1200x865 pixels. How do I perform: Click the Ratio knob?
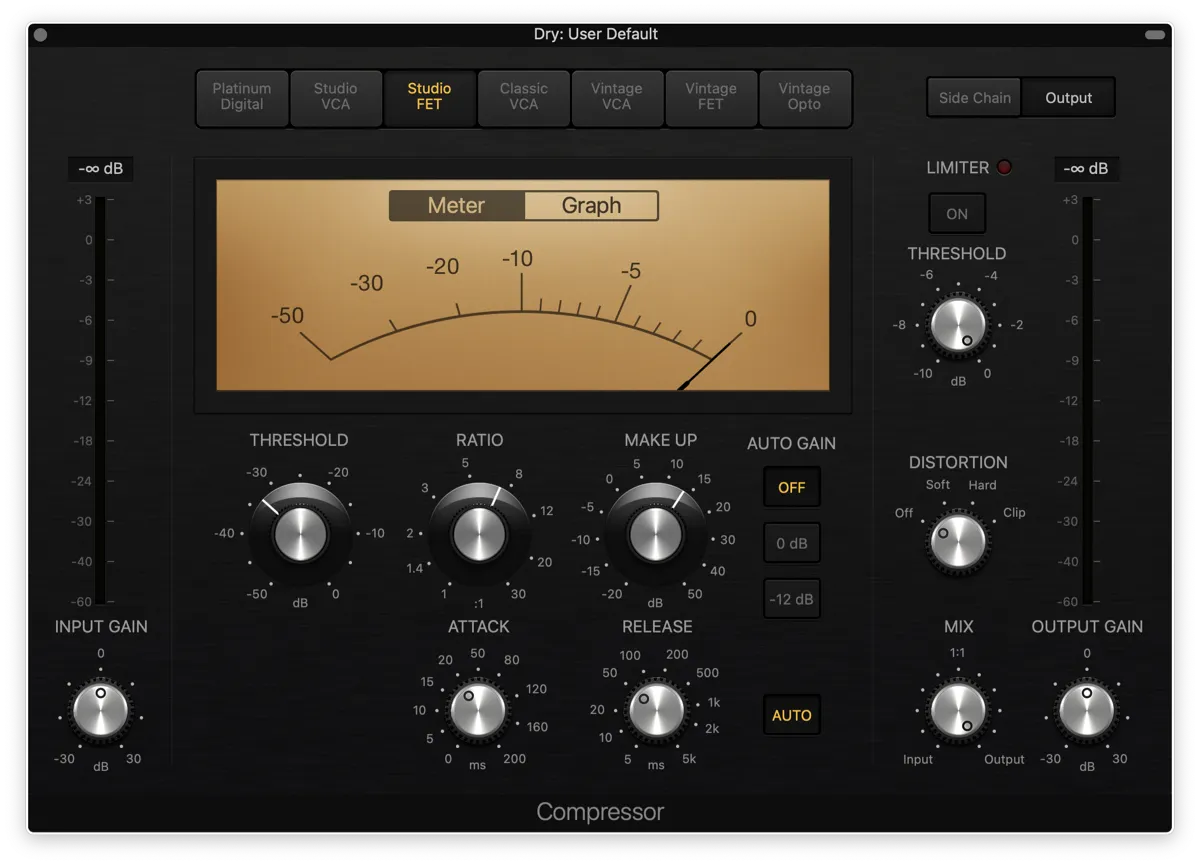point(479,533)
